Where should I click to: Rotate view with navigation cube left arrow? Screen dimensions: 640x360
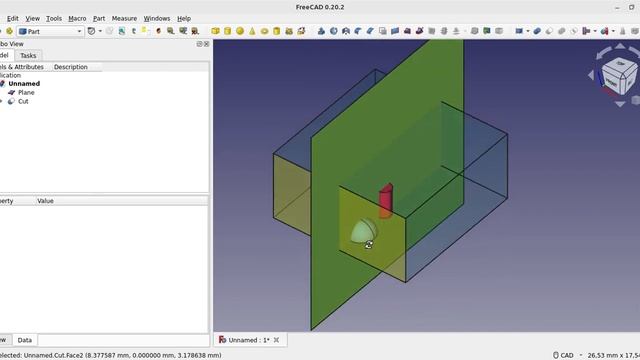click(591, 75)
